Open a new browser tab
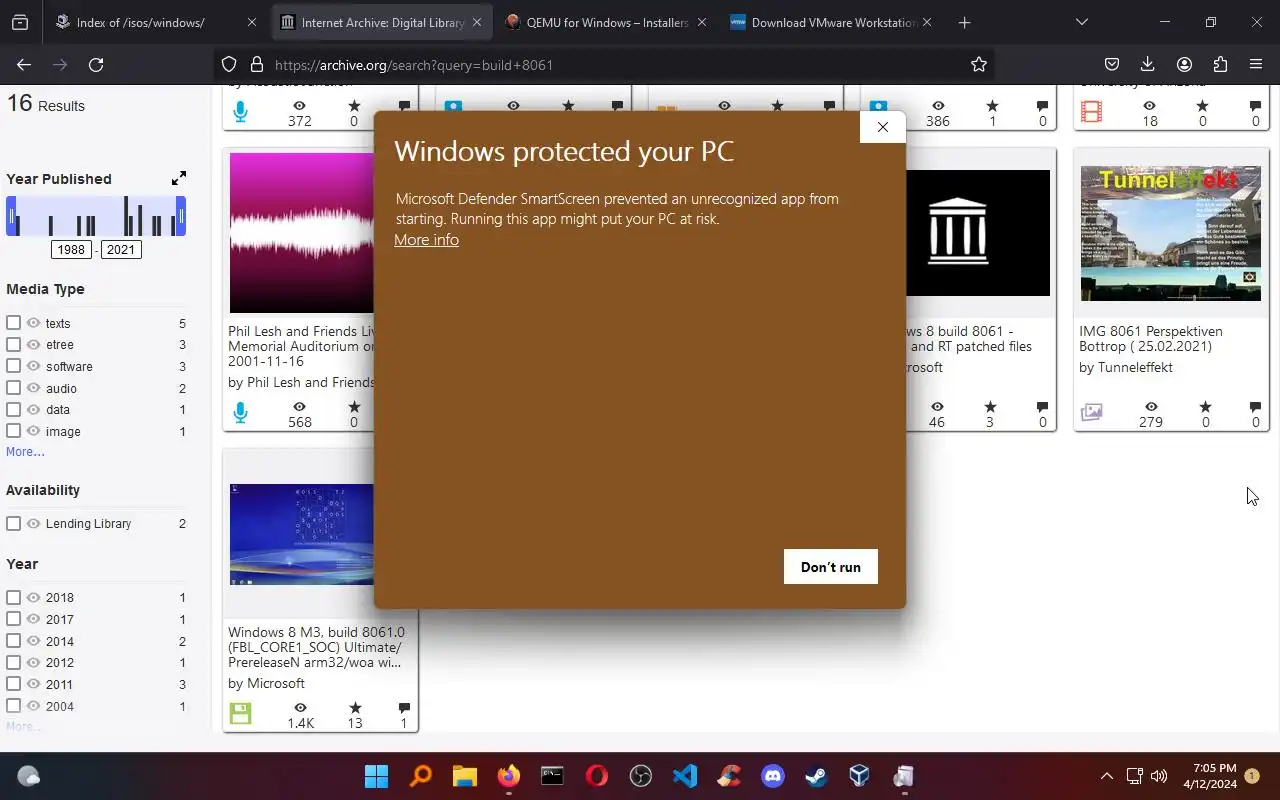Image resolution: width=1280 pixels, height=800 pixels. (x=964, y=22)
